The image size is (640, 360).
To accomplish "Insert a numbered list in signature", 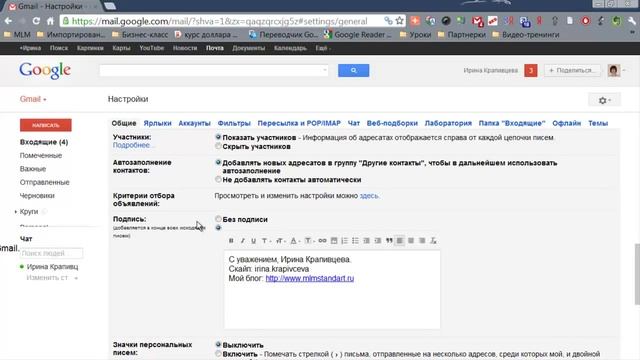I will pos(344,241).
